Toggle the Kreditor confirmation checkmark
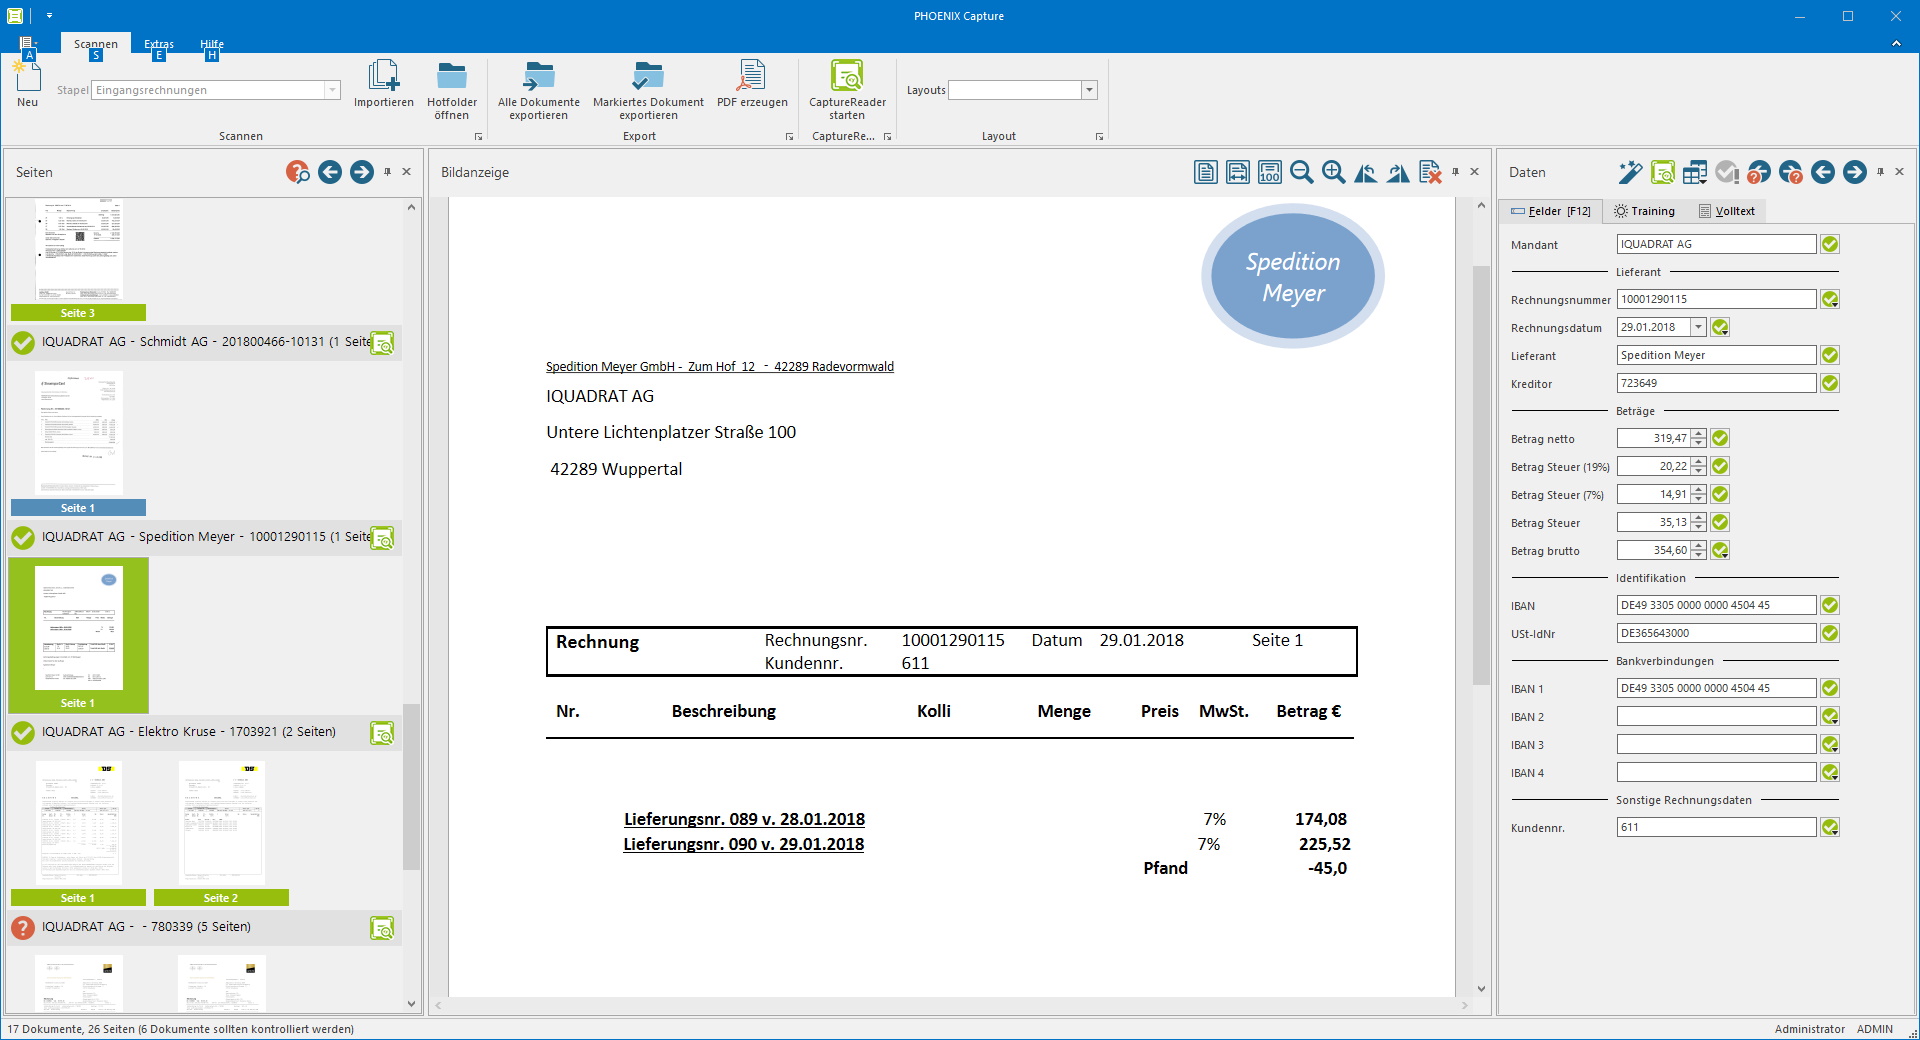This screenshot has width=1920, height=1040. pos(1830,383)
